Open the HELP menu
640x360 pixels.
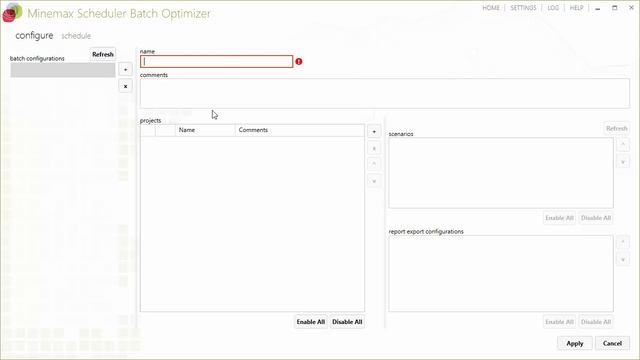(x=576, y=8)
